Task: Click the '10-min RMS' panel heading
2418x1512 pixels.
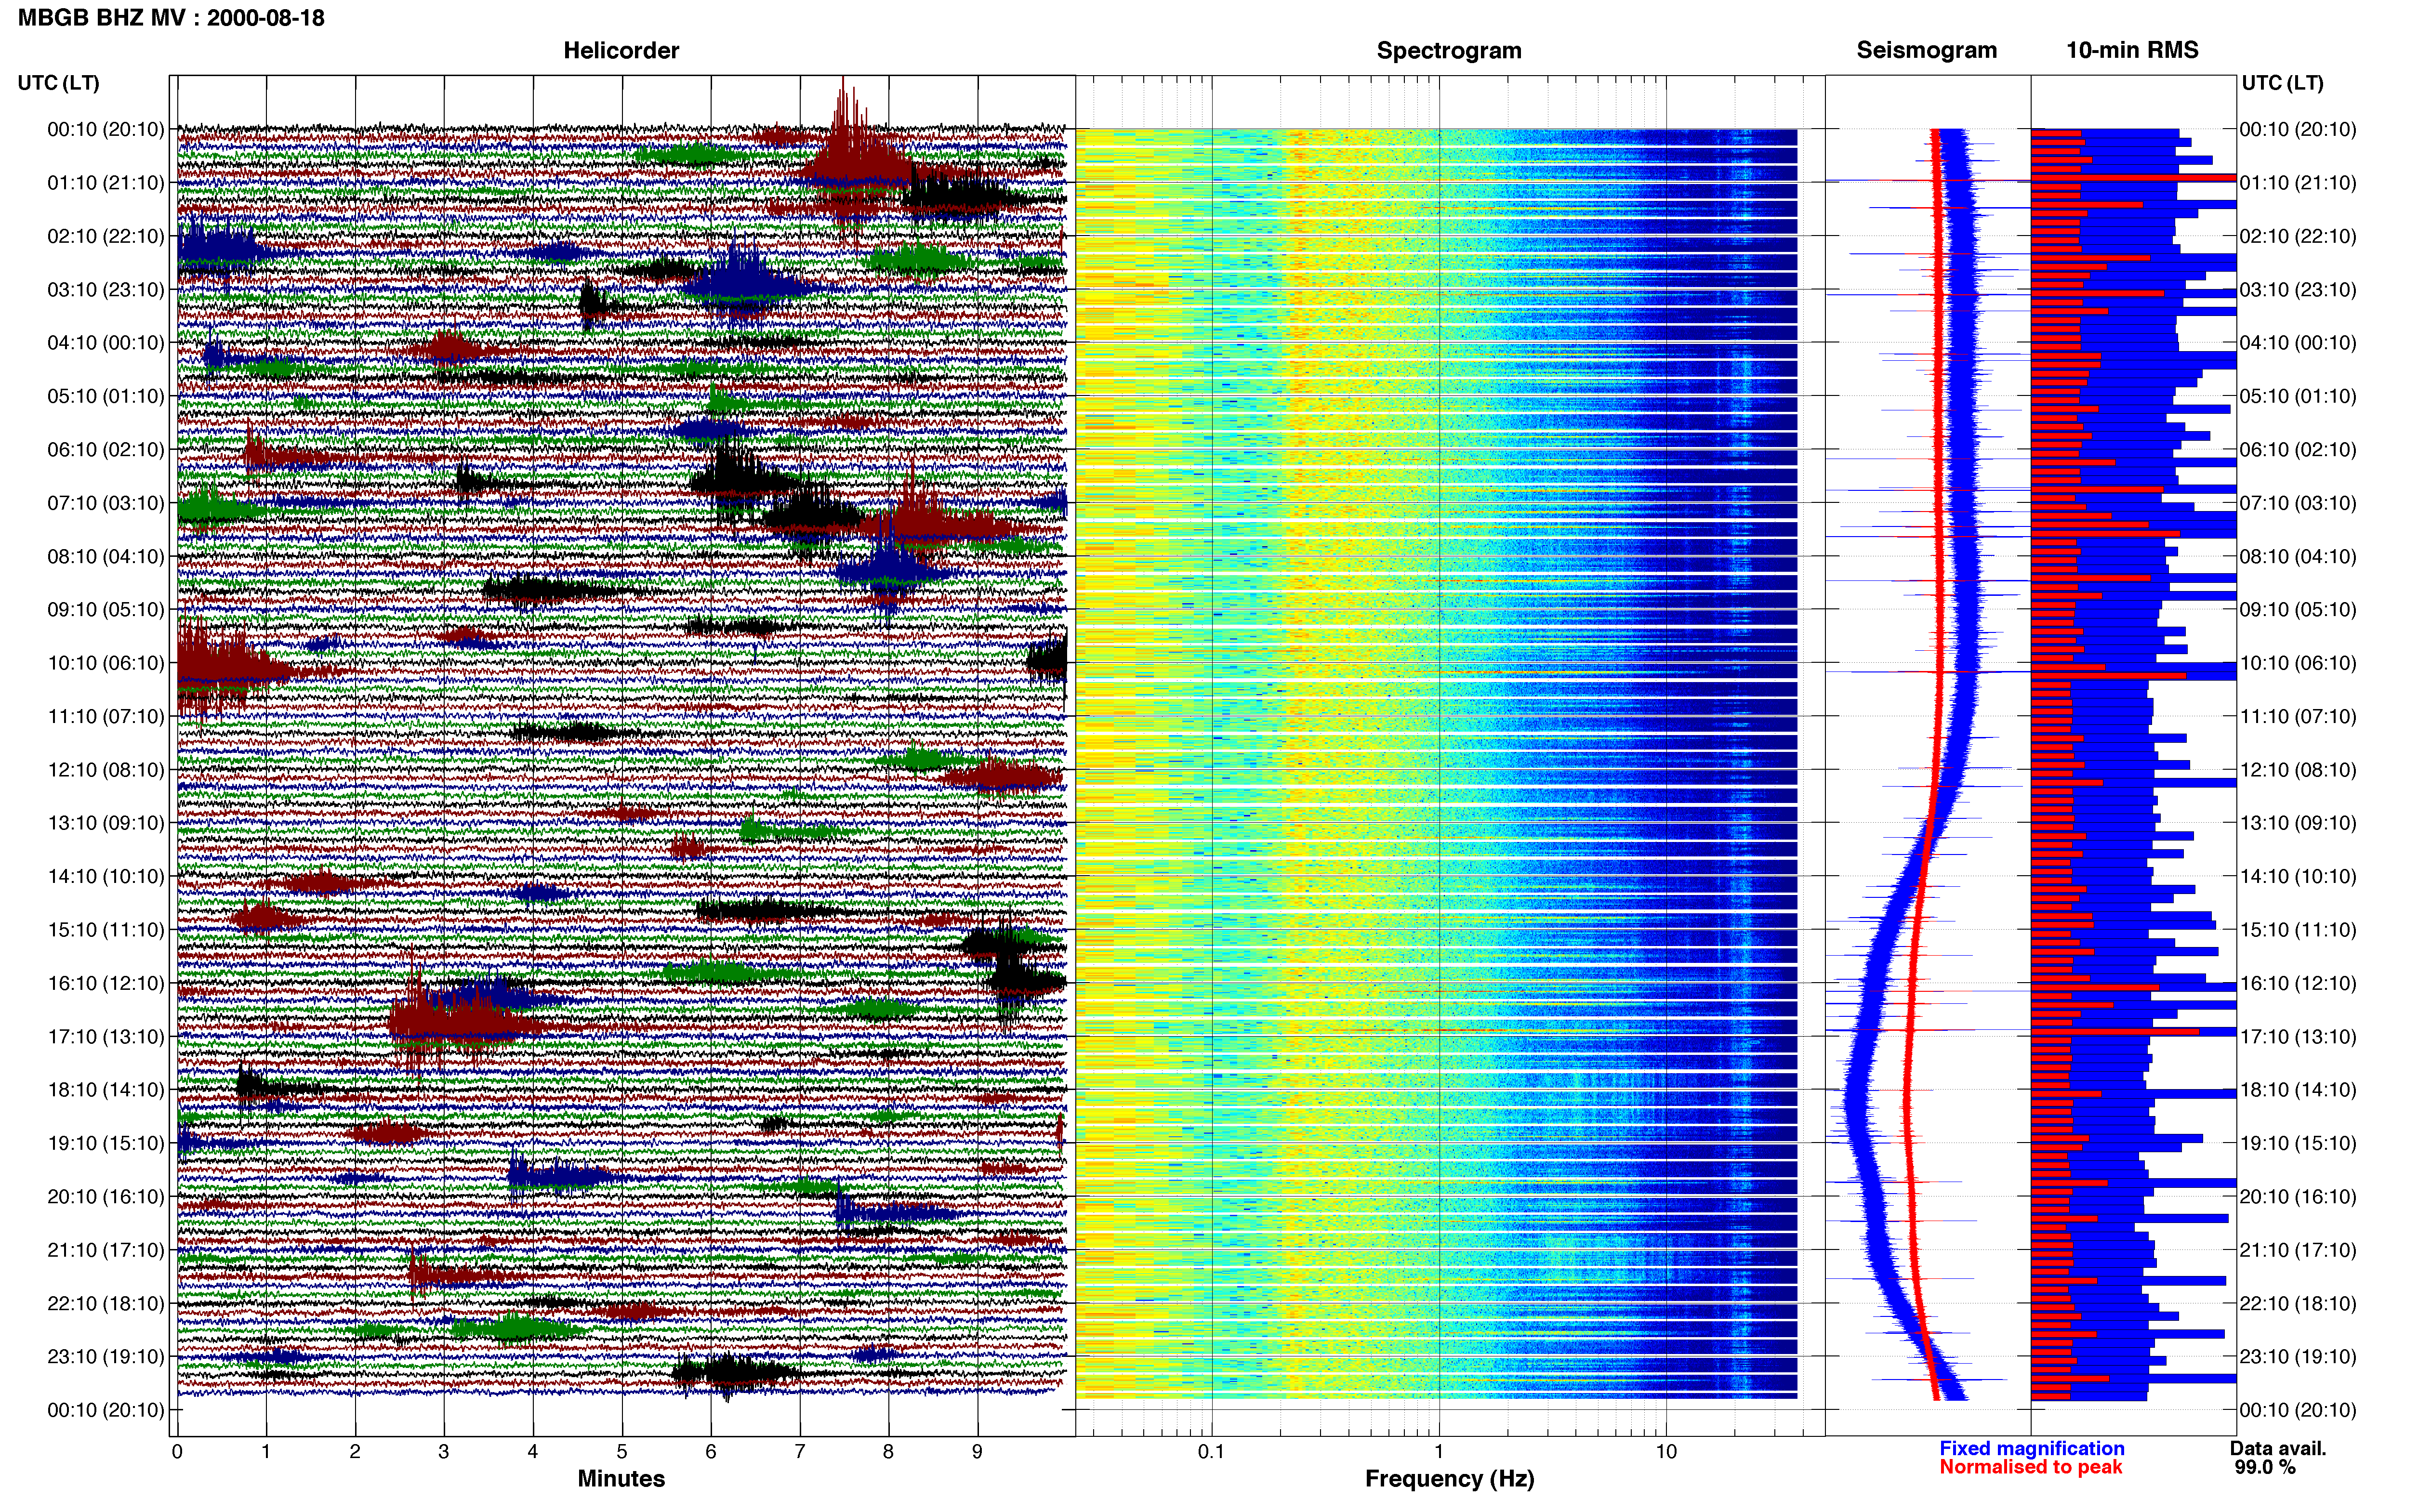Action: (2132, 51)
